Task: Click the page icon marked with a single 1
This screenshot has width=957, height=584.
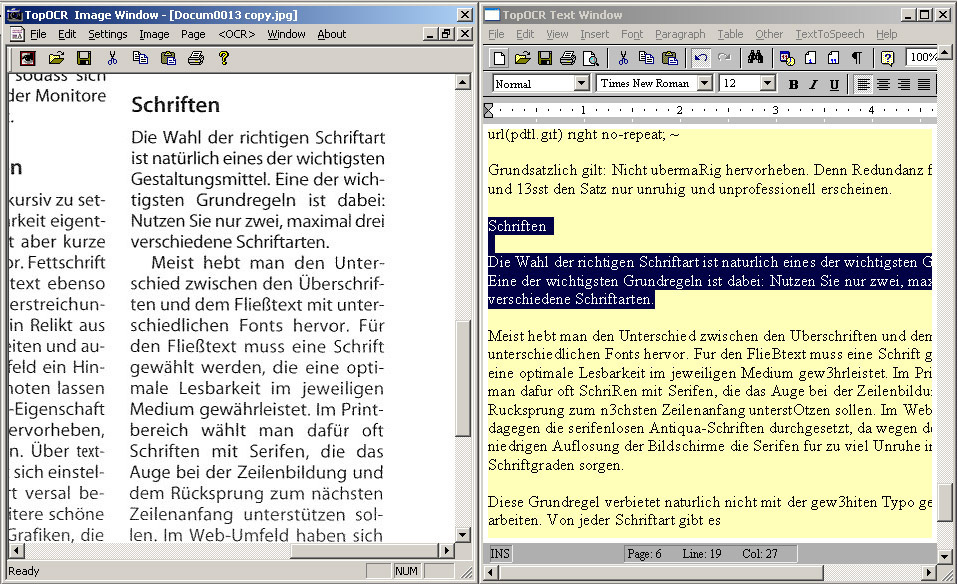Action: pos(811,58)
